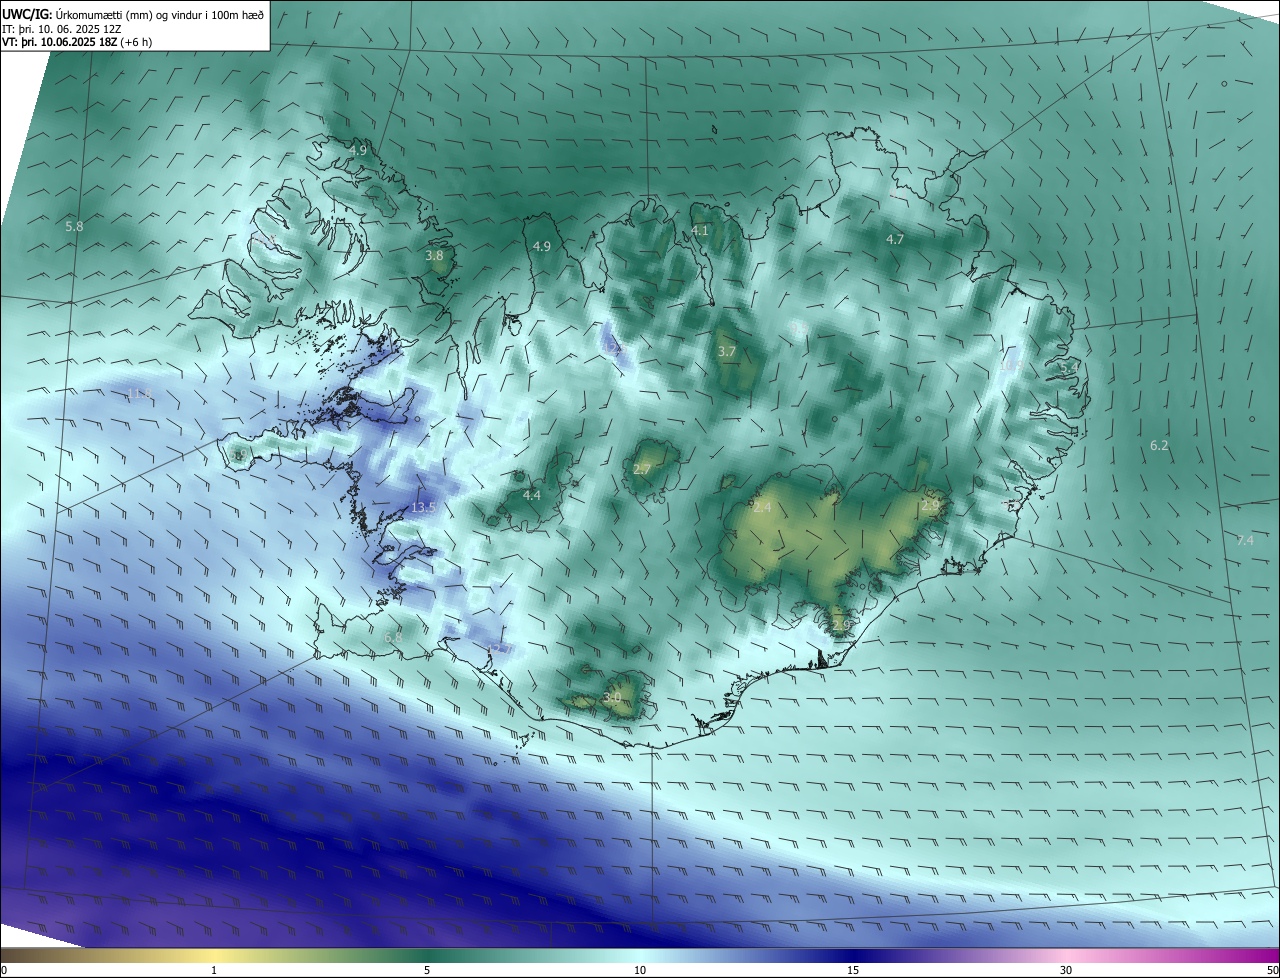Click the 10 tick label on the color scale
The height and width of the screenshot is (978, 1280).
(640, 970)
